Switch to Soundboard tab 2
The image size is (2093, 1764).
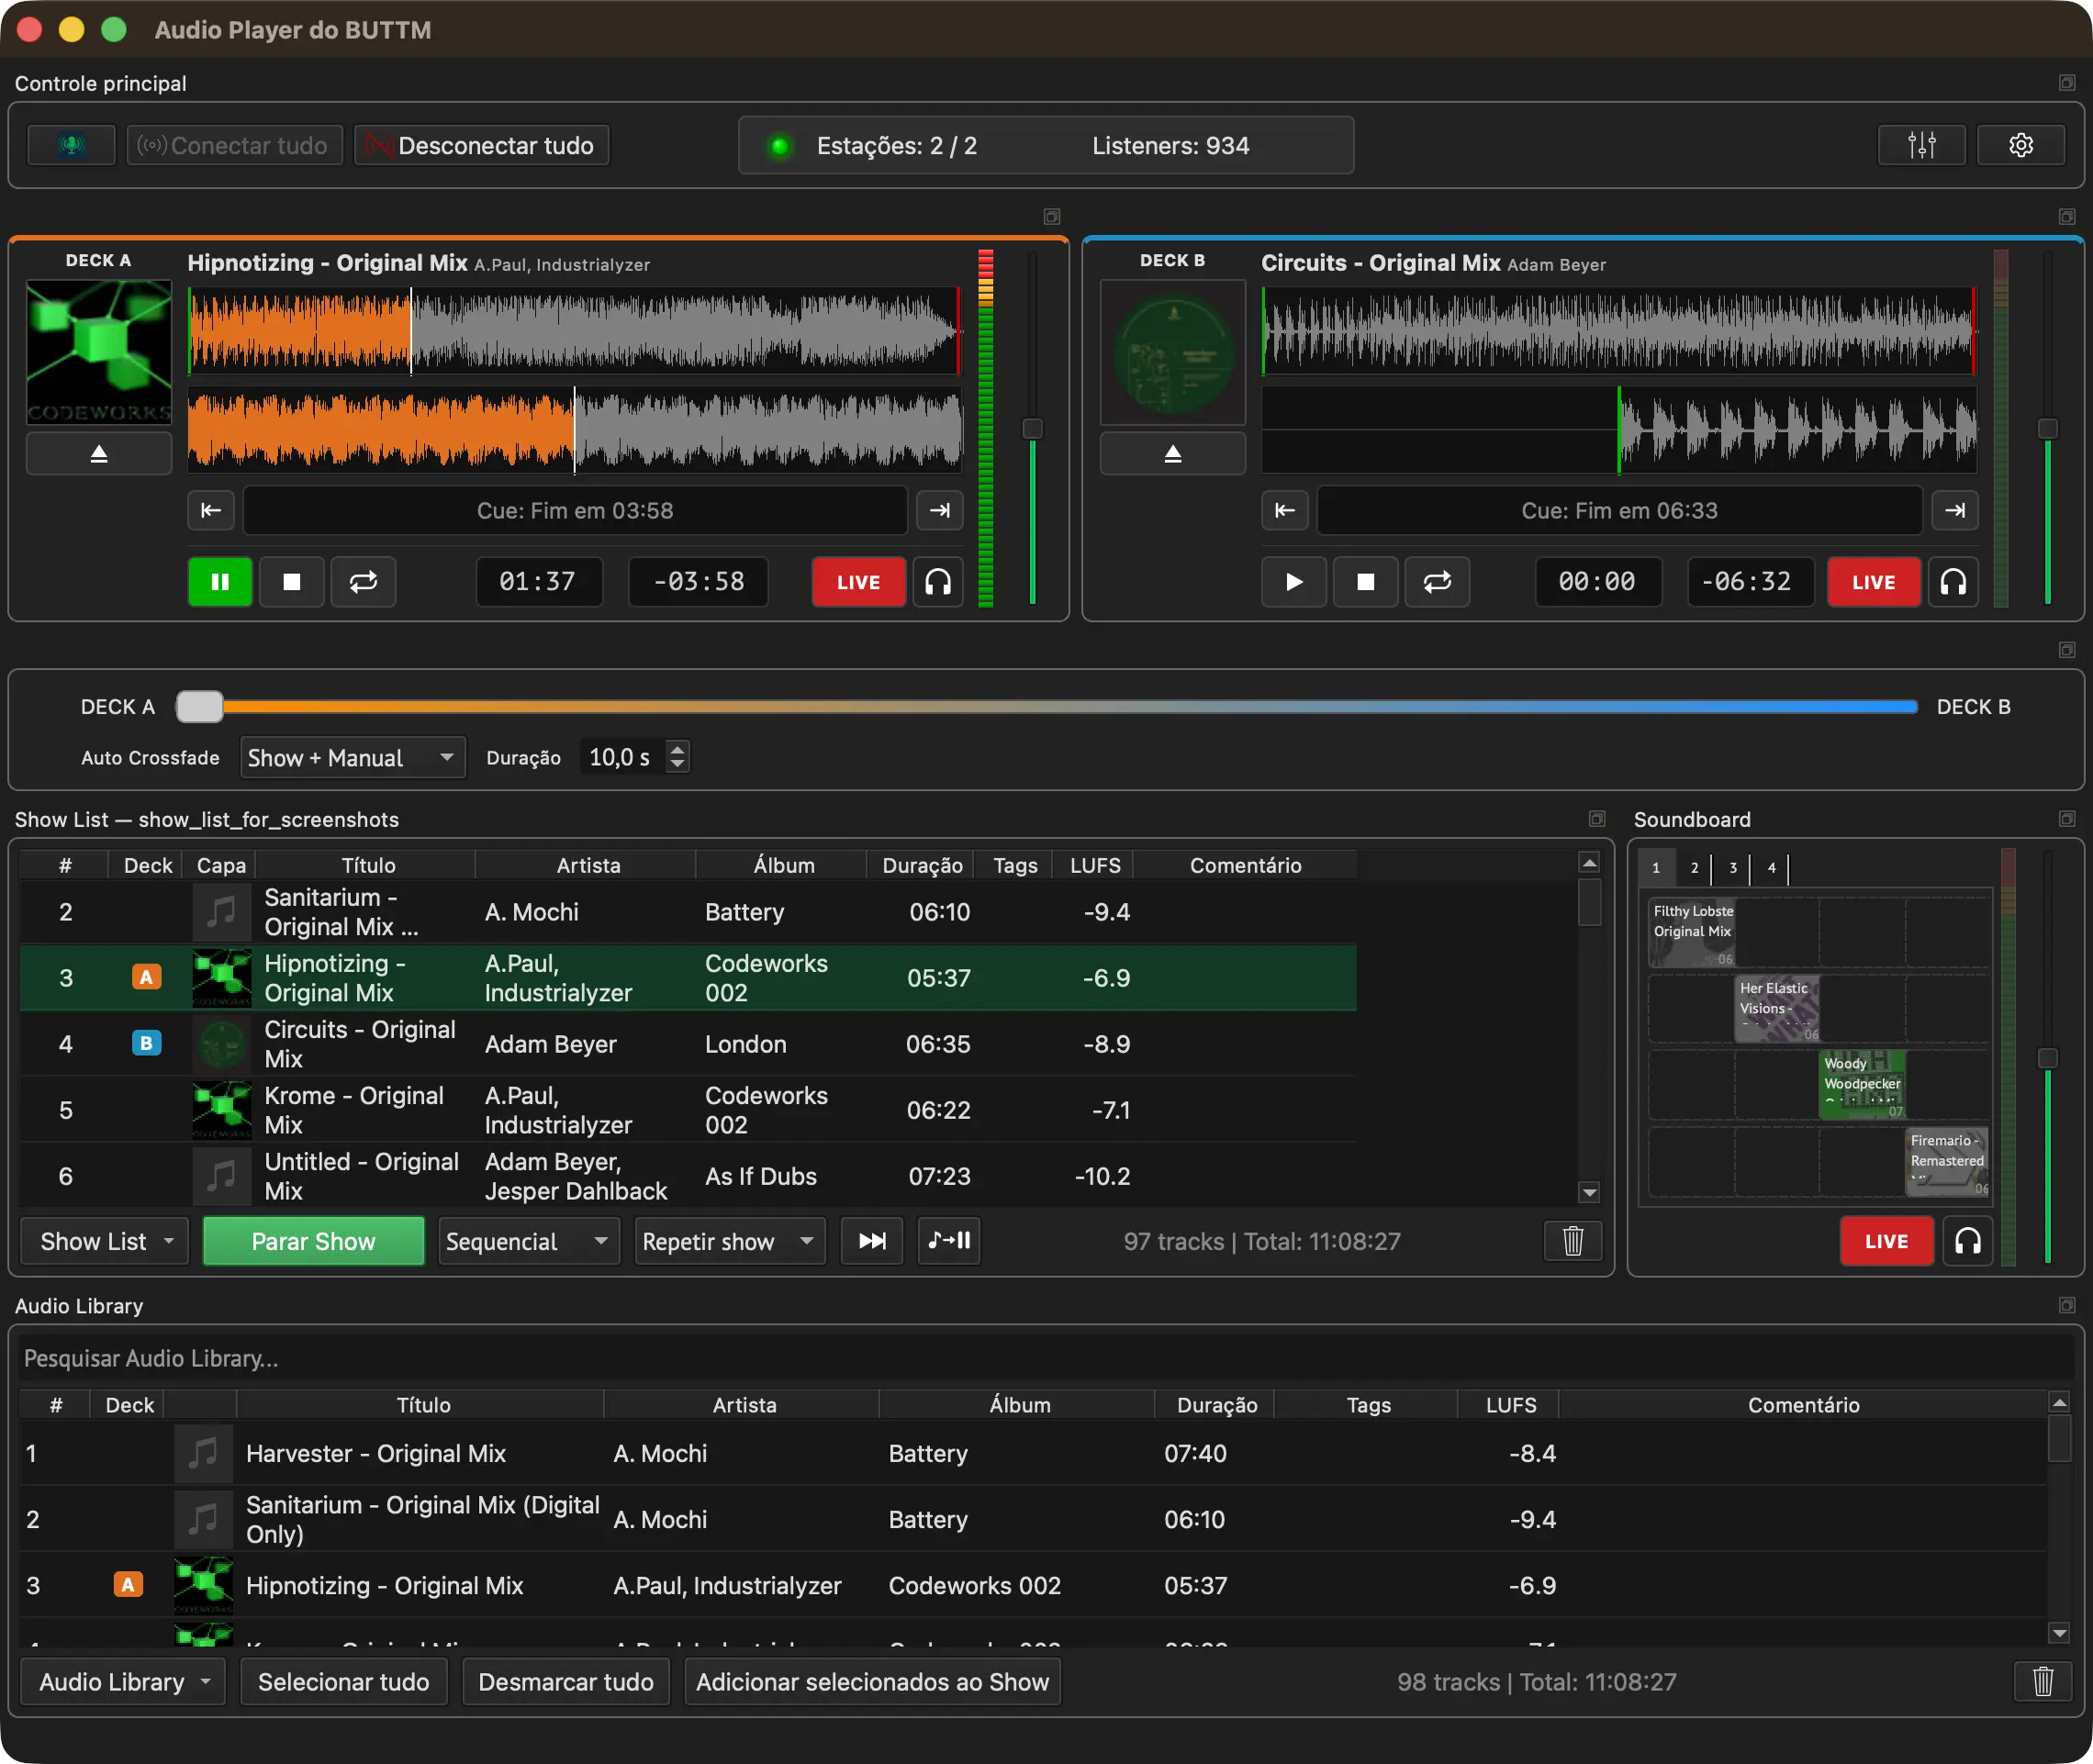point(1694,868)
